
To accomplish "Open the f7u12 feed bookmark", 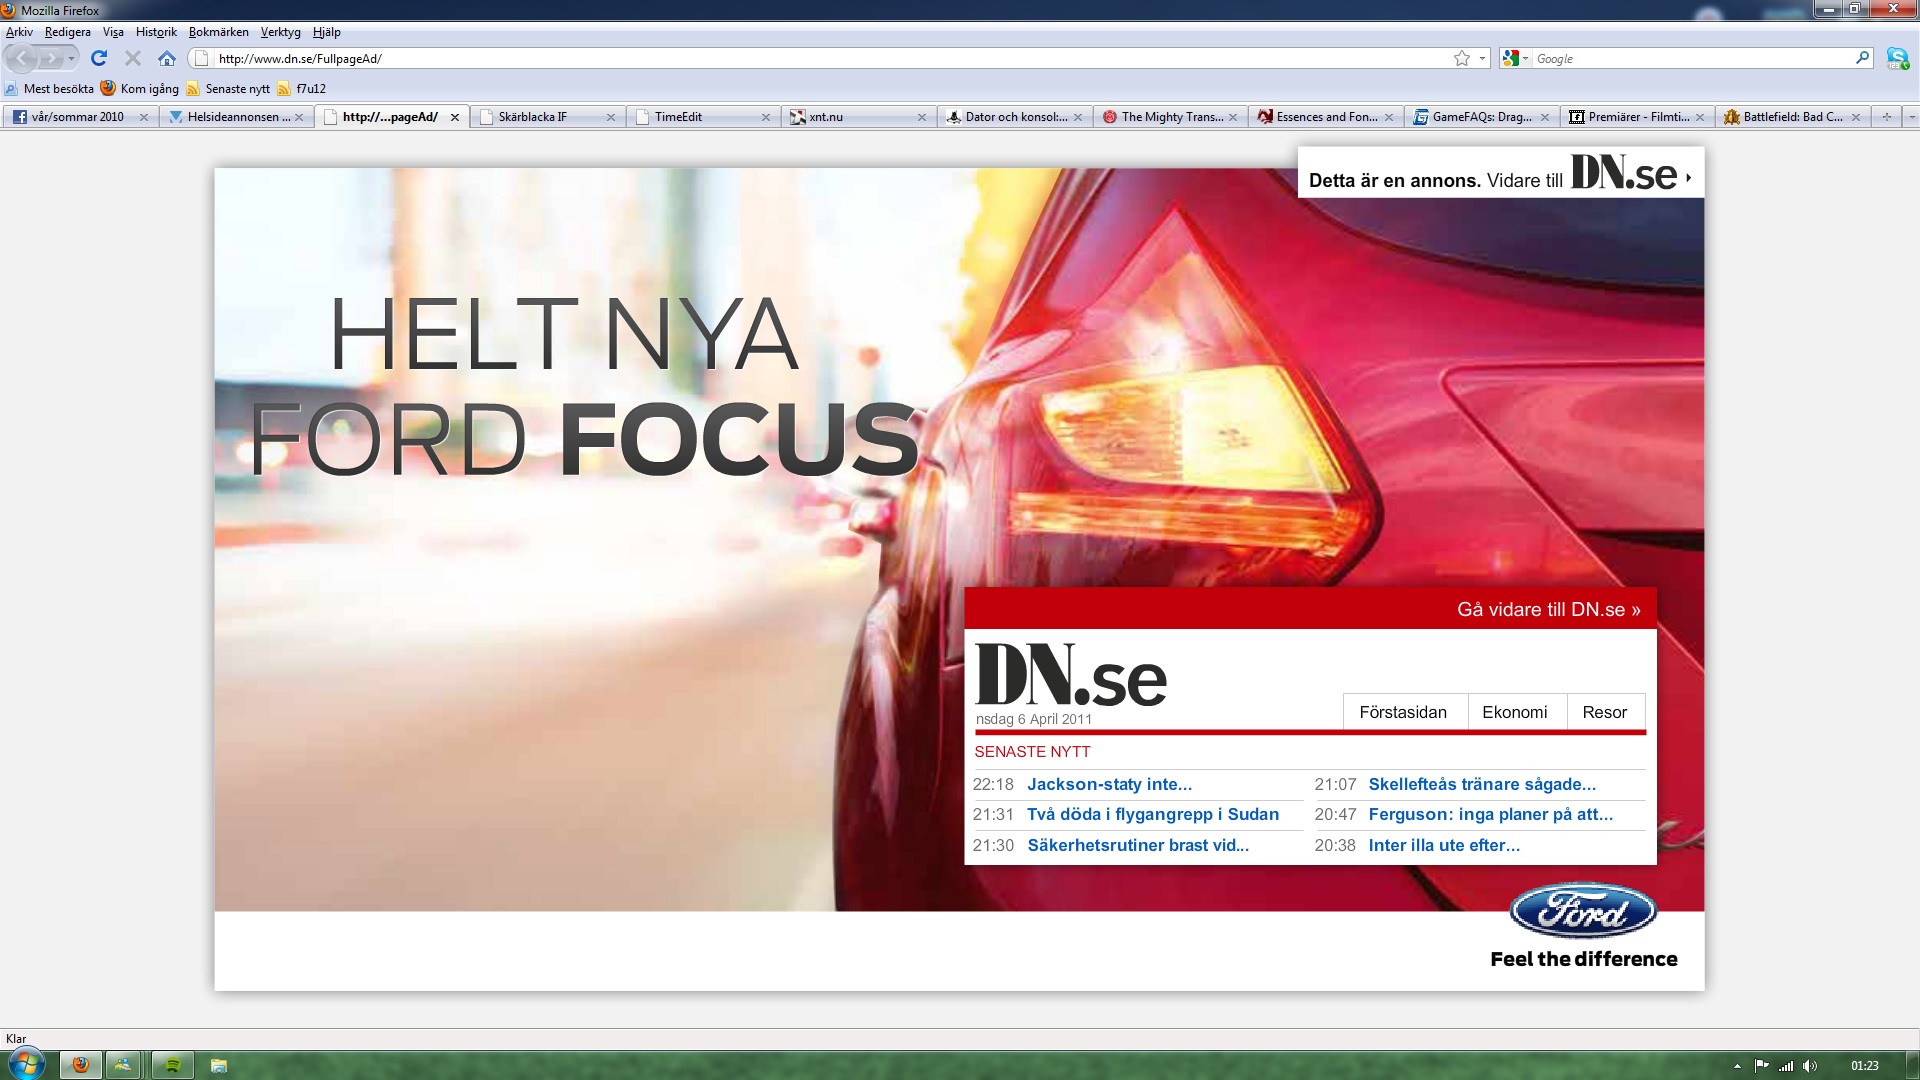I will click(x=302, y=89).
